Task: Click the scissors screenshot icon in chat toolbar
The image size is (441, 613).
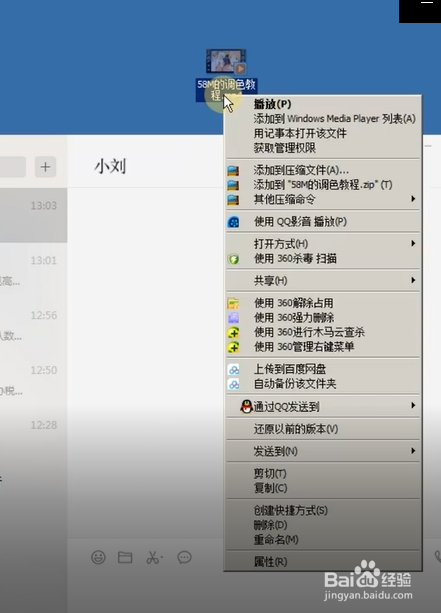Action: click(154, 557)
